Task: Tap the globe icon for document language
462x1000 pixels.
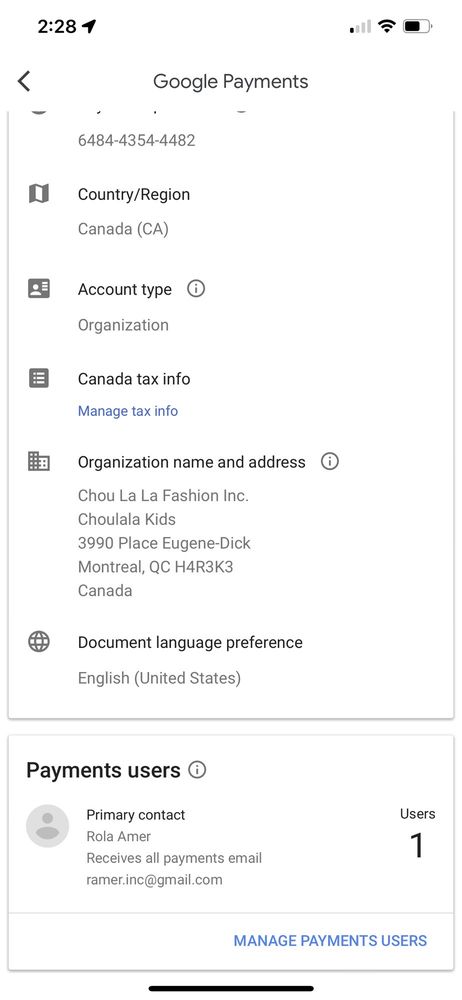Action: point(39,642)
